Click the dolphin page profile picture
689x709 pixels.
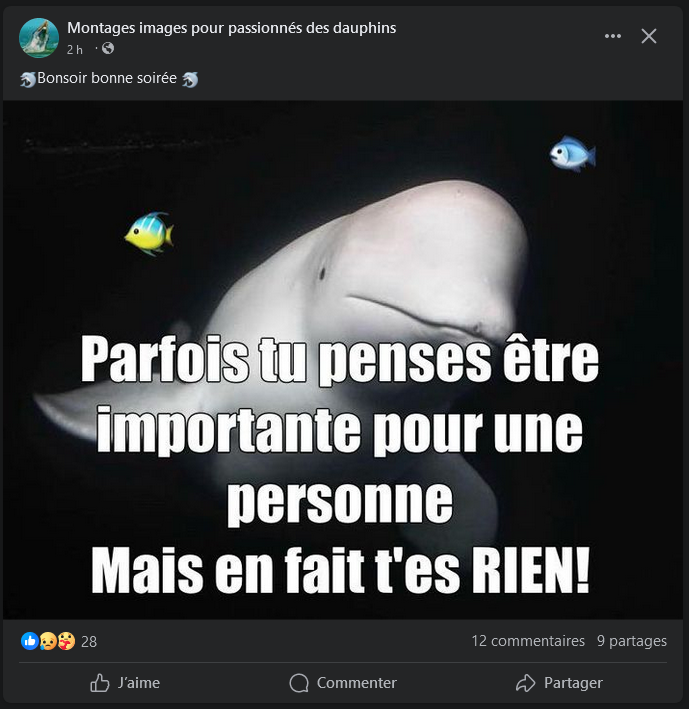[39, 38]
